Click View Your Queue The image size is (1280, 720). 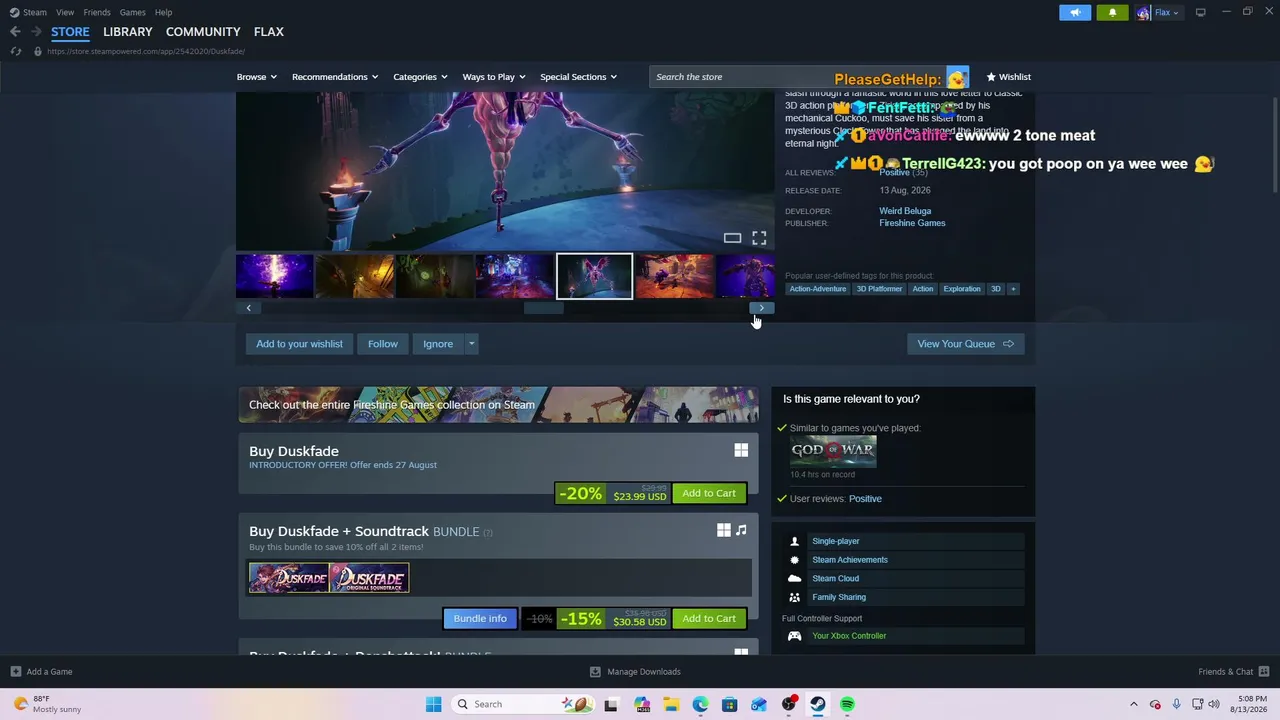tap(966, 344)
